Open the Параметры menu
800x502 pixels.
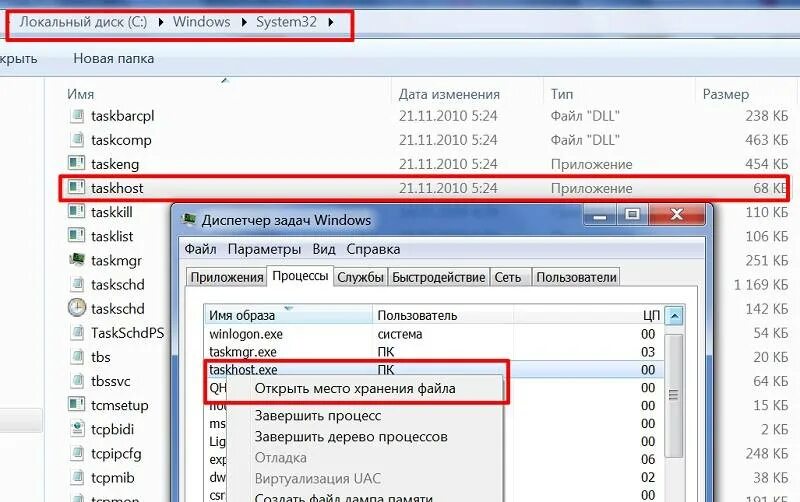coord(264,249)
